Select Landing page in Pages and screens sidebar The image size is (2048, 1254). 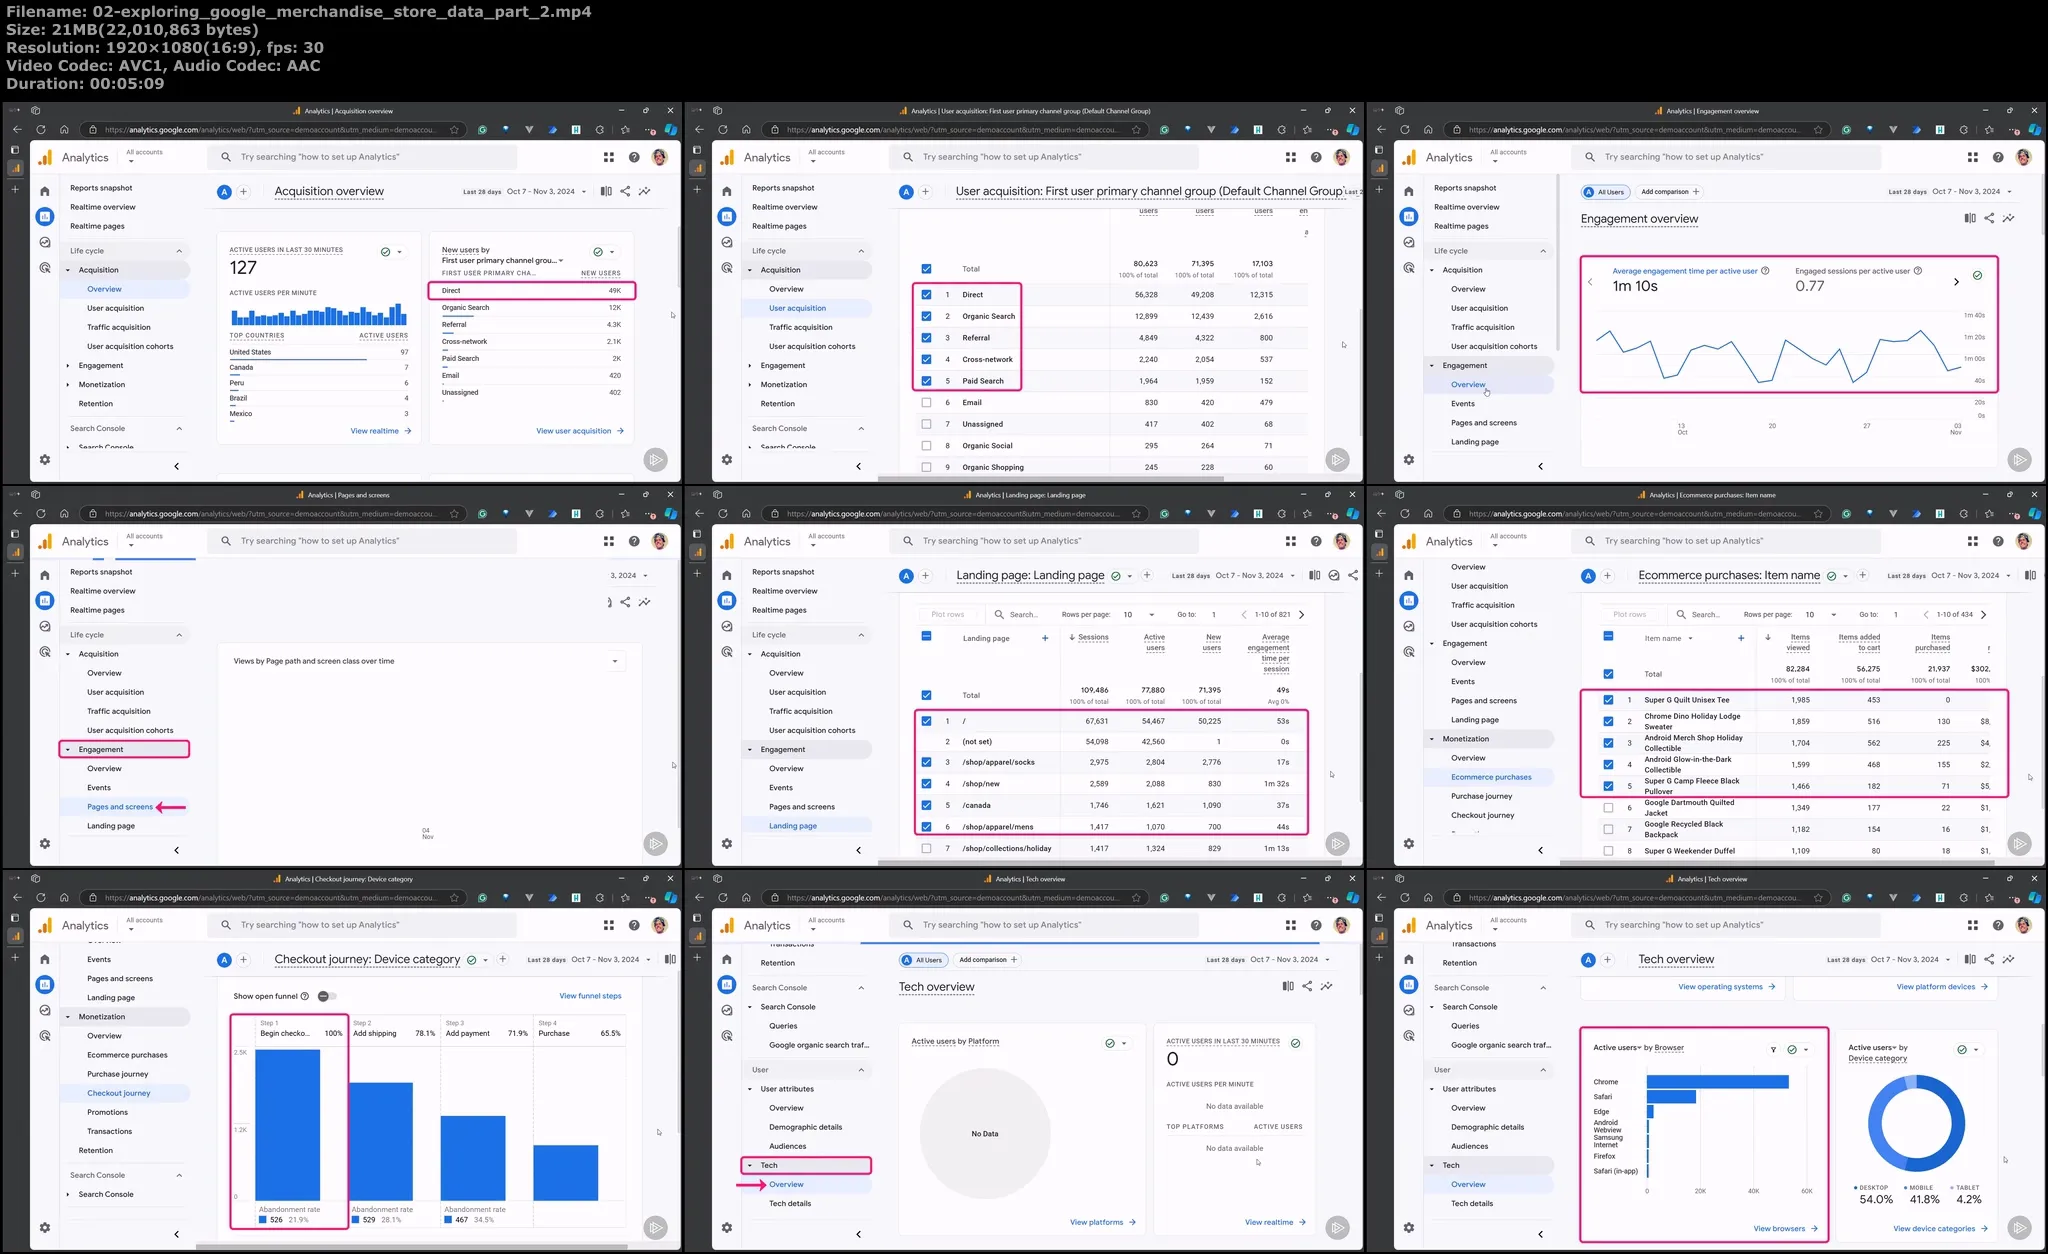(111, 826)
